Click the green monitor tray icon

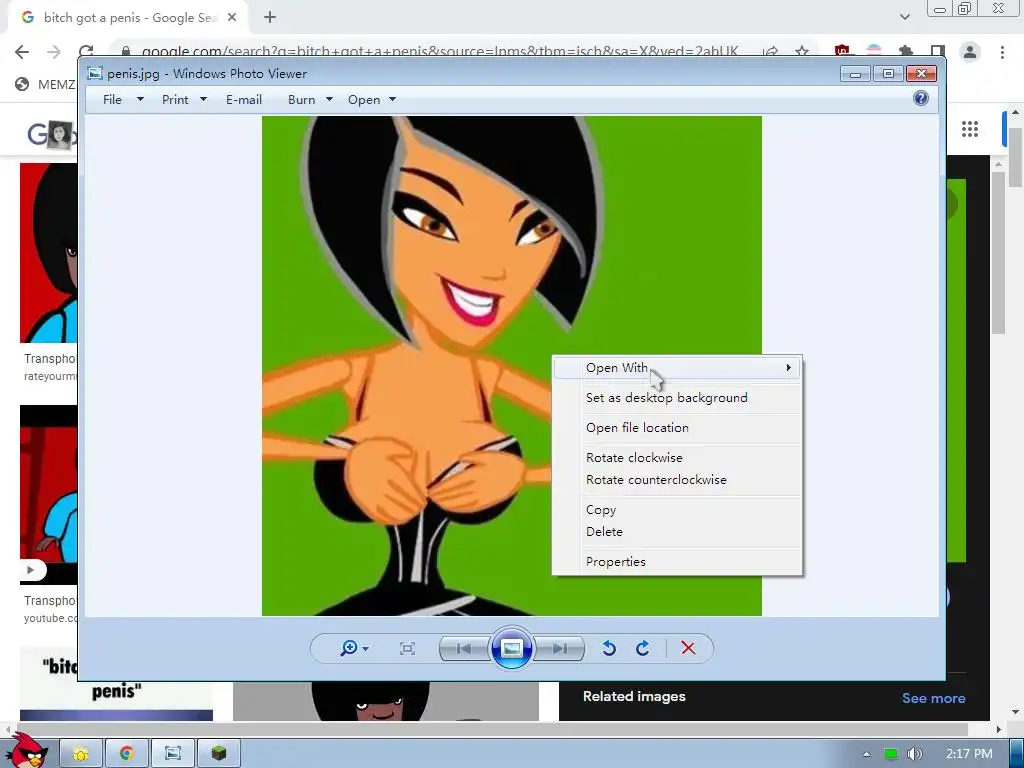[x=890, y=754]
